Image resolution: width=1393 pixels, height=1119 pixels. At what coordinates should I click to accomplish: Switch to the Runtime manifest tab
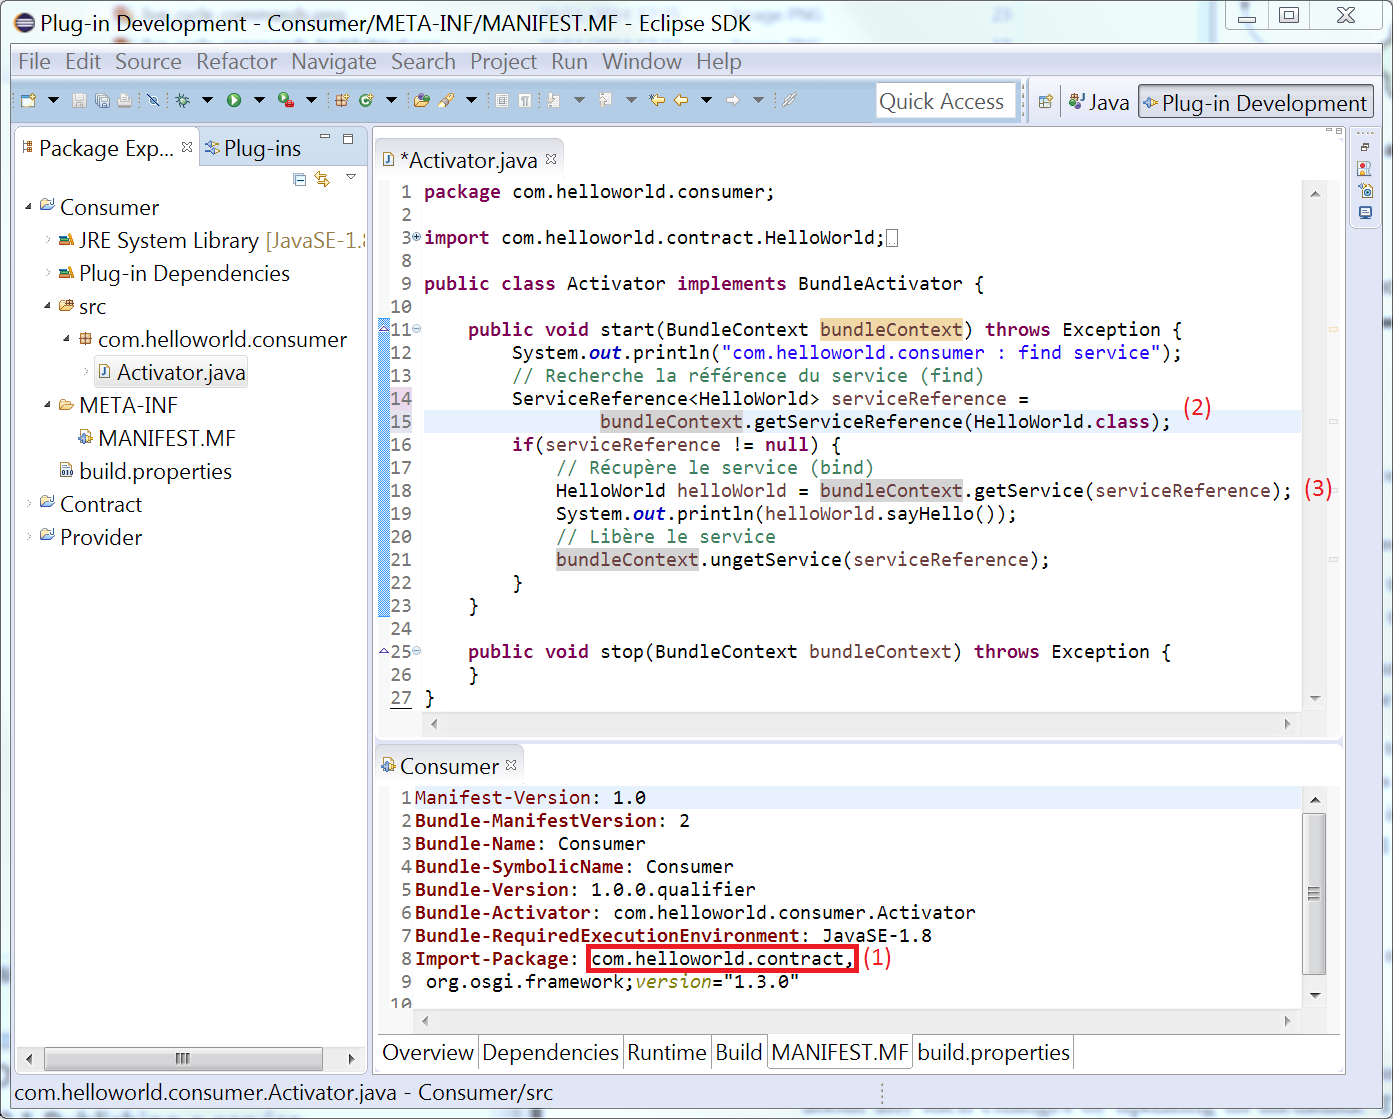pos(666,1052)
